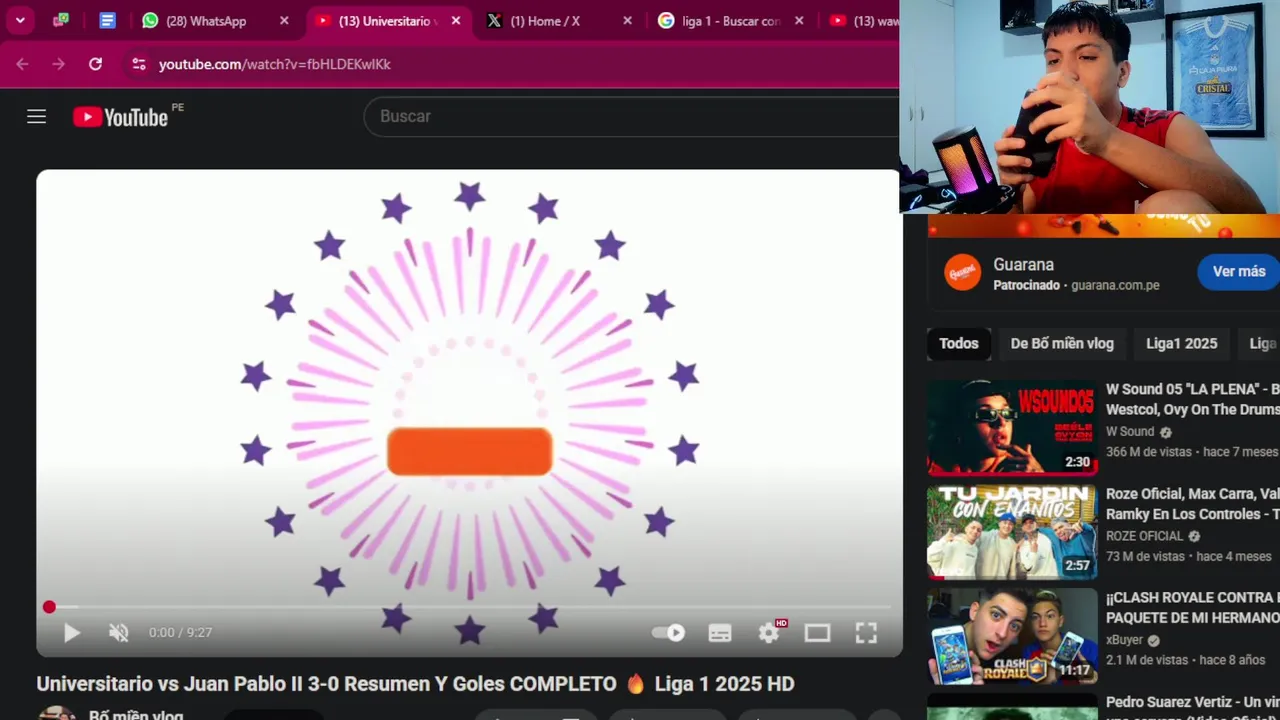Open the pinned Google Docs tab
1280x720 pixels.
tap(108, 20)
